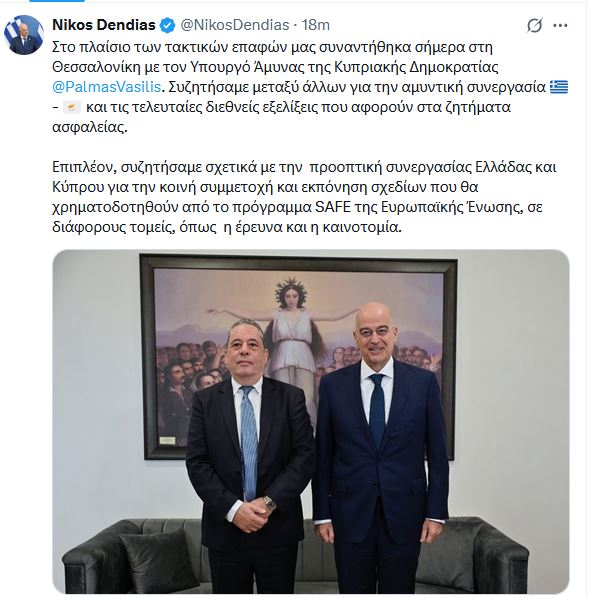589x598 pixels.
Task: Click the man with the light blue striped tie
Action: (x=250, y=458)
